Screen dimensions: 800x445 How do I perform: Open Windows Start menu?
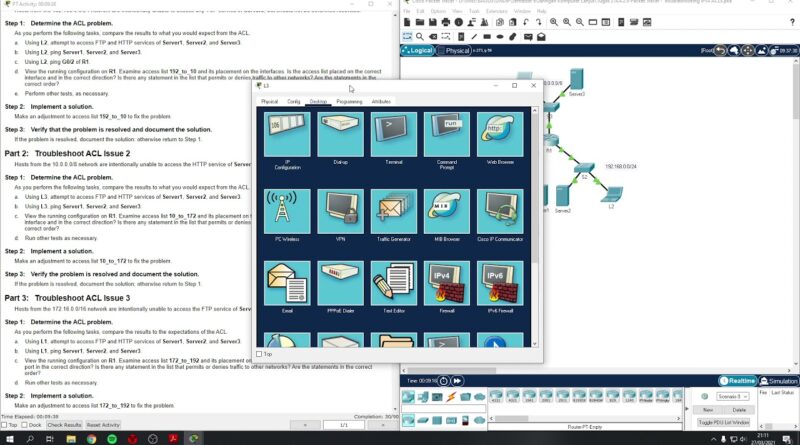click(9, 438)
